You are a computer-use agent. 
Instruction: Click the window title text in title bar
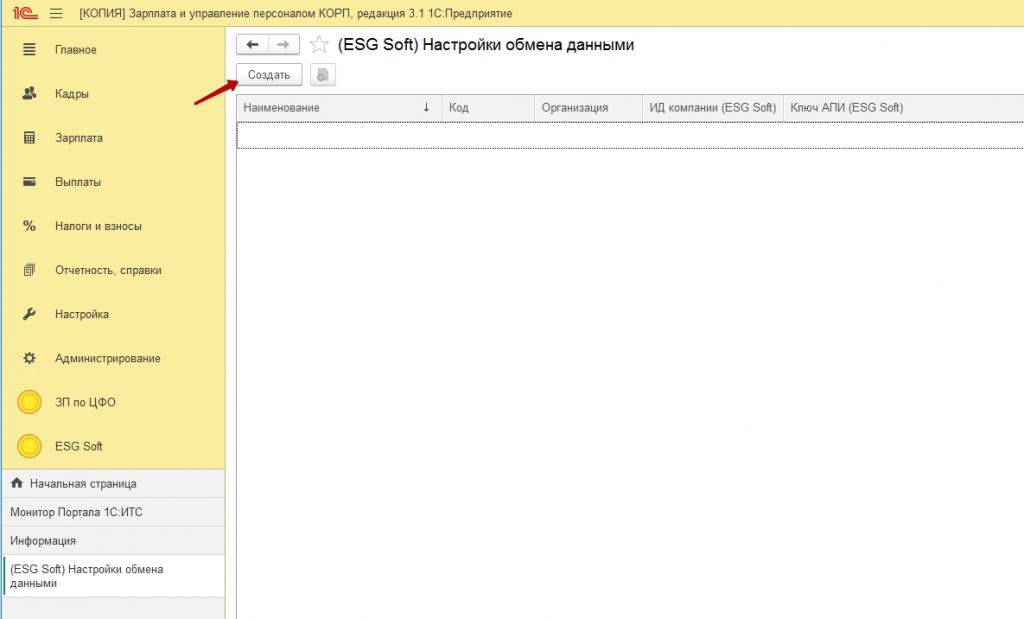click(296, 13)
